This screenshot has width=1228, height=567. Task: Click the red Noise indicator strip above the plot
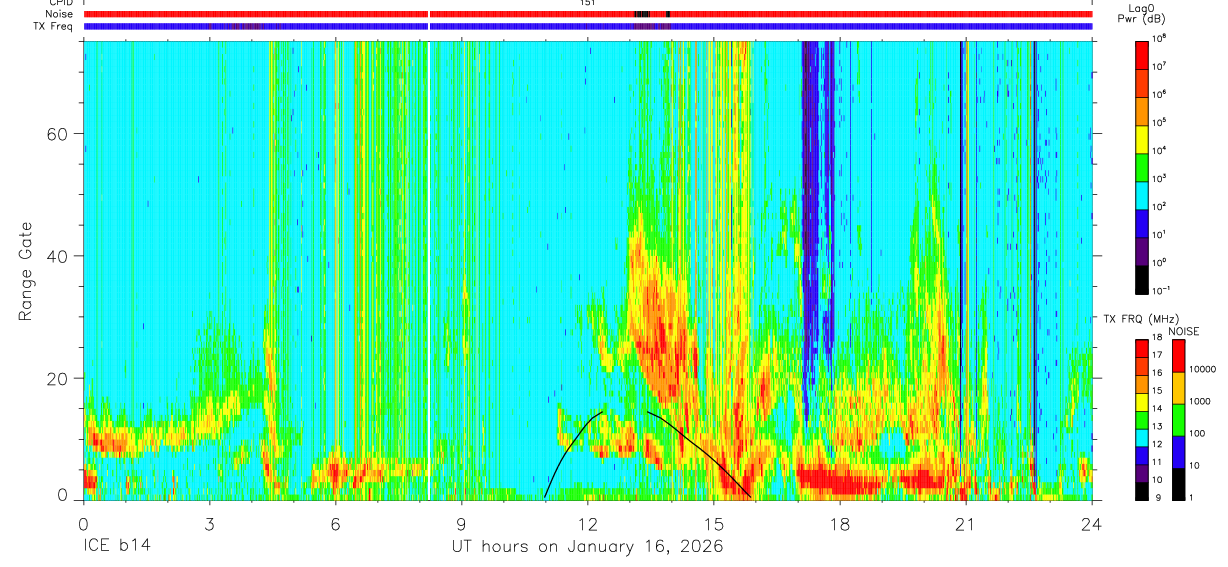(588, 14)
